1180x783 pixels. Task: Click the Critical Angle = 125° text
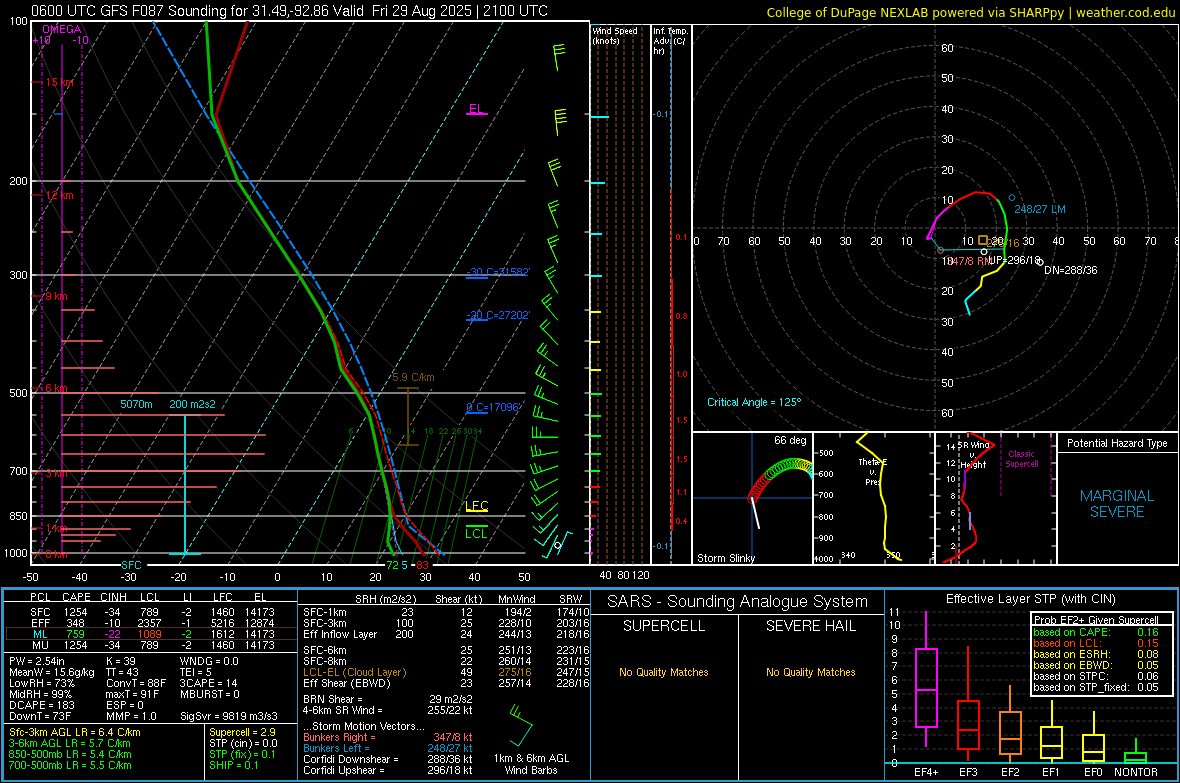[x=754, y=402]
